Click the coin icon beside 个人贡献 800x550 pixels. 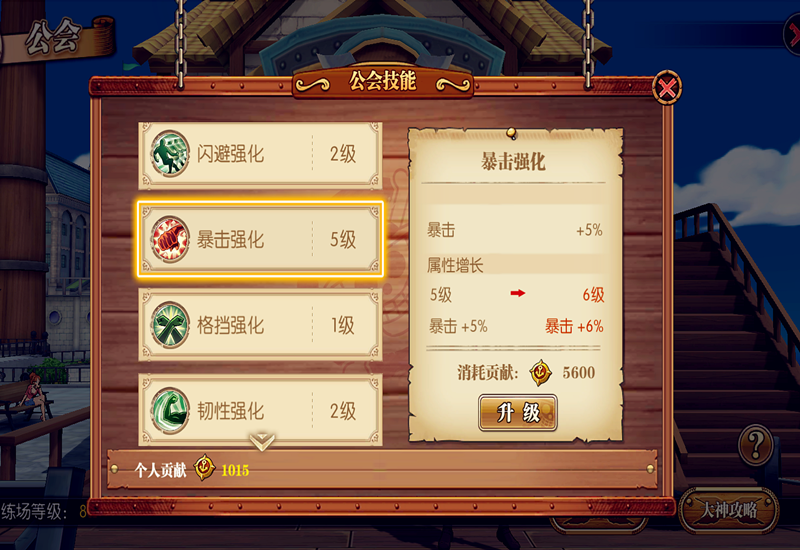[x=204, y=467]
